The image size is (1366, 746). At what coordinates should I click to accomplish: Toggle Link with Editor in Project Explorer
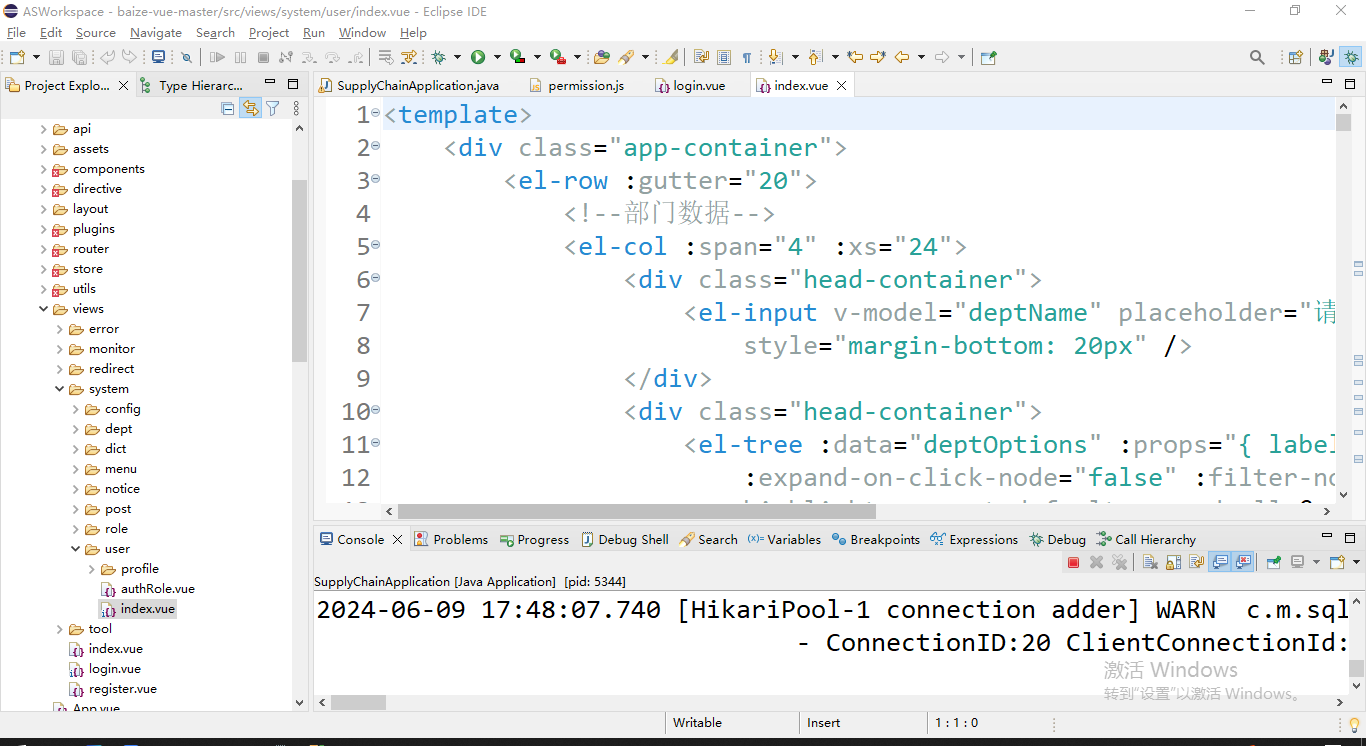[x=250, y=108]
